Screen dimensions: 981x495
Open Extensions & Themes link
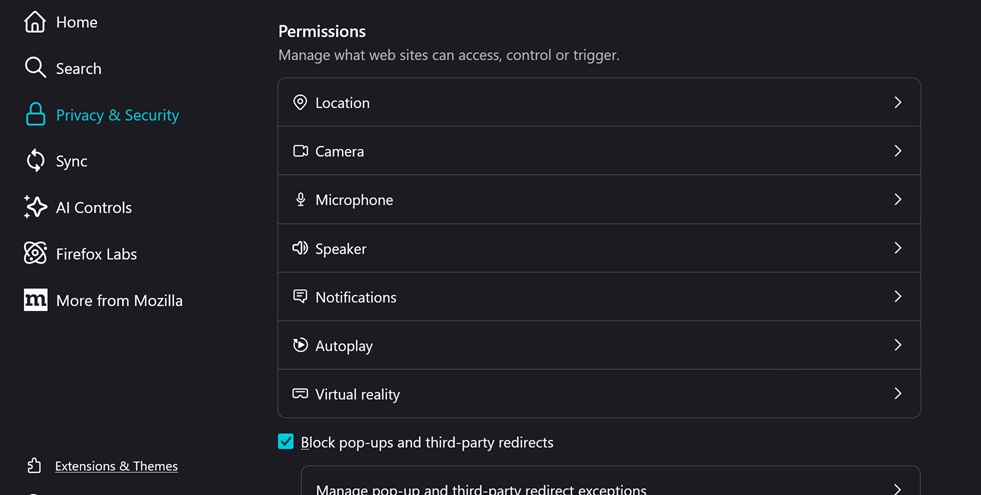116,466
